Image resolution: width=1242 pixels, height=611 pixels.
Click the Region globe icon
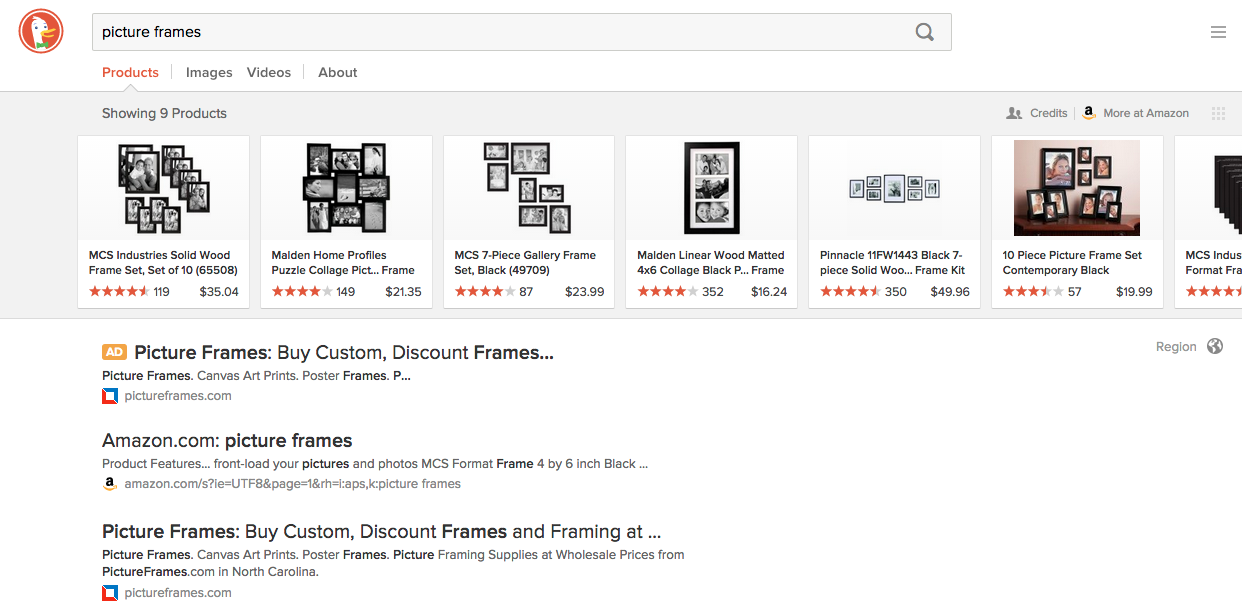(x=1215, y=347)
